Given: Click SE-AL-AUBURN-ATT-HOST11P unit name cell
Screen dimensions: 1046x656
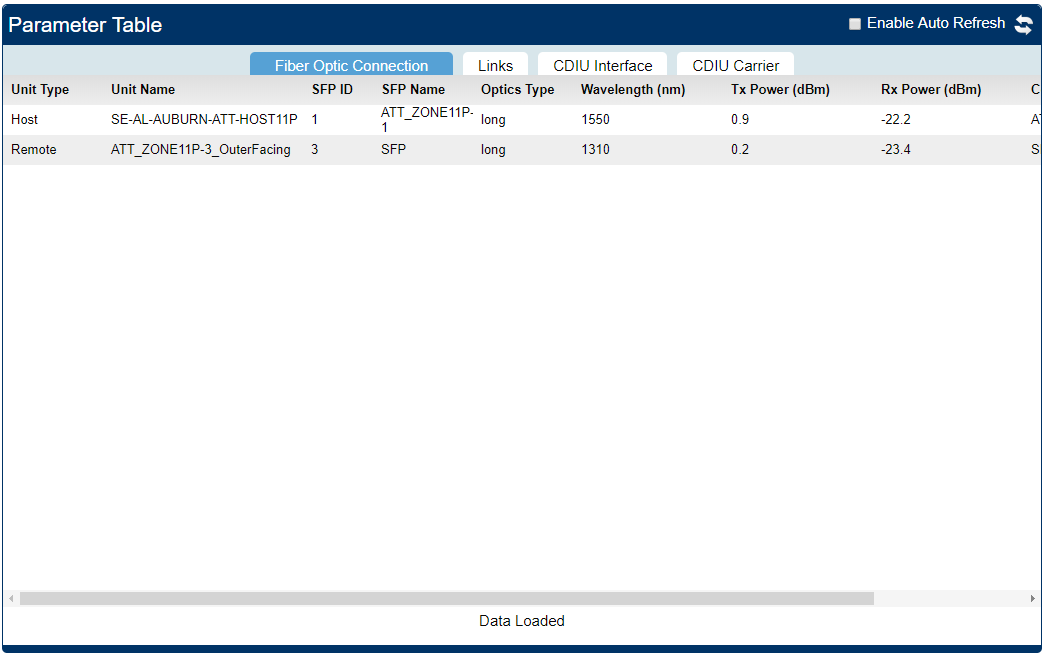Looking at the screenshot, I should pos(204,120).
